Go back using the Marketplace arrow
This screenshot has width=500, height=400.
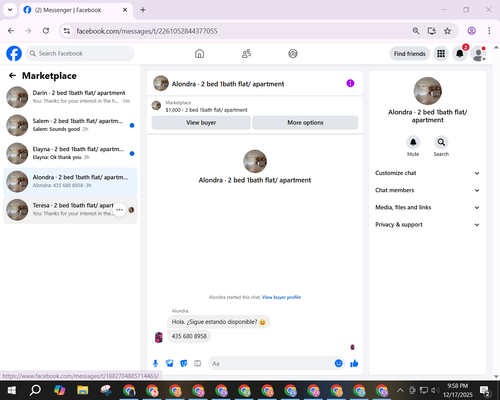(12, 76)
